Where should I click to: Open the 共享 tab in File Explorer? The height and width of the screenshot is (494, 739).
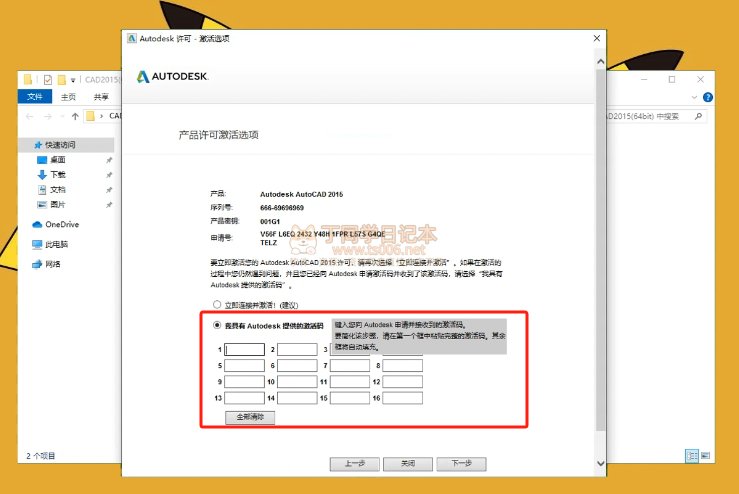point(101,97)
